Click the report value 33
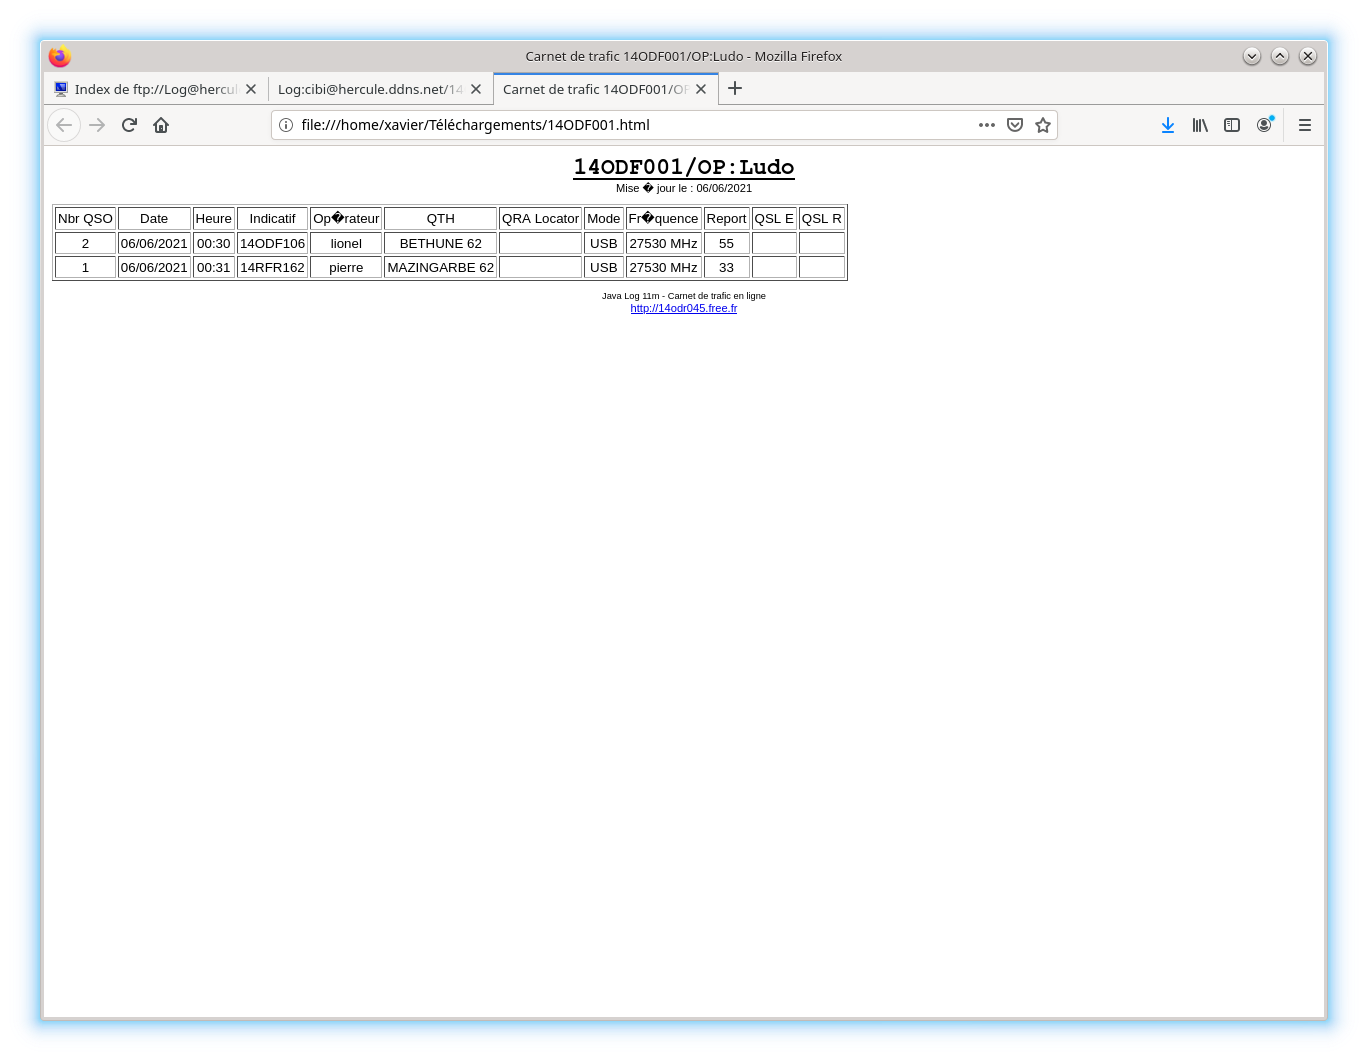This screenshot has height=1061, width=1368. [726, 267]
